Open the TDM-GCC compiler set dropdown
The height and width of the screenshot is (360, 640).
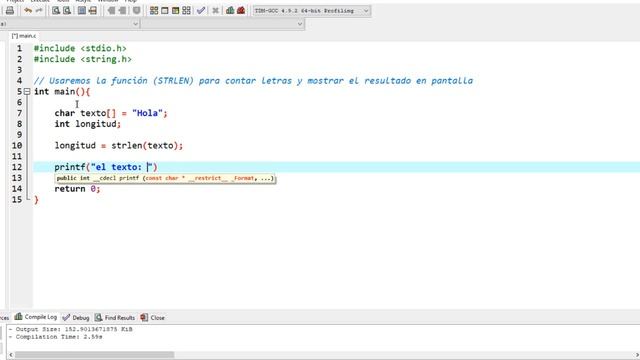coord(312,11)
